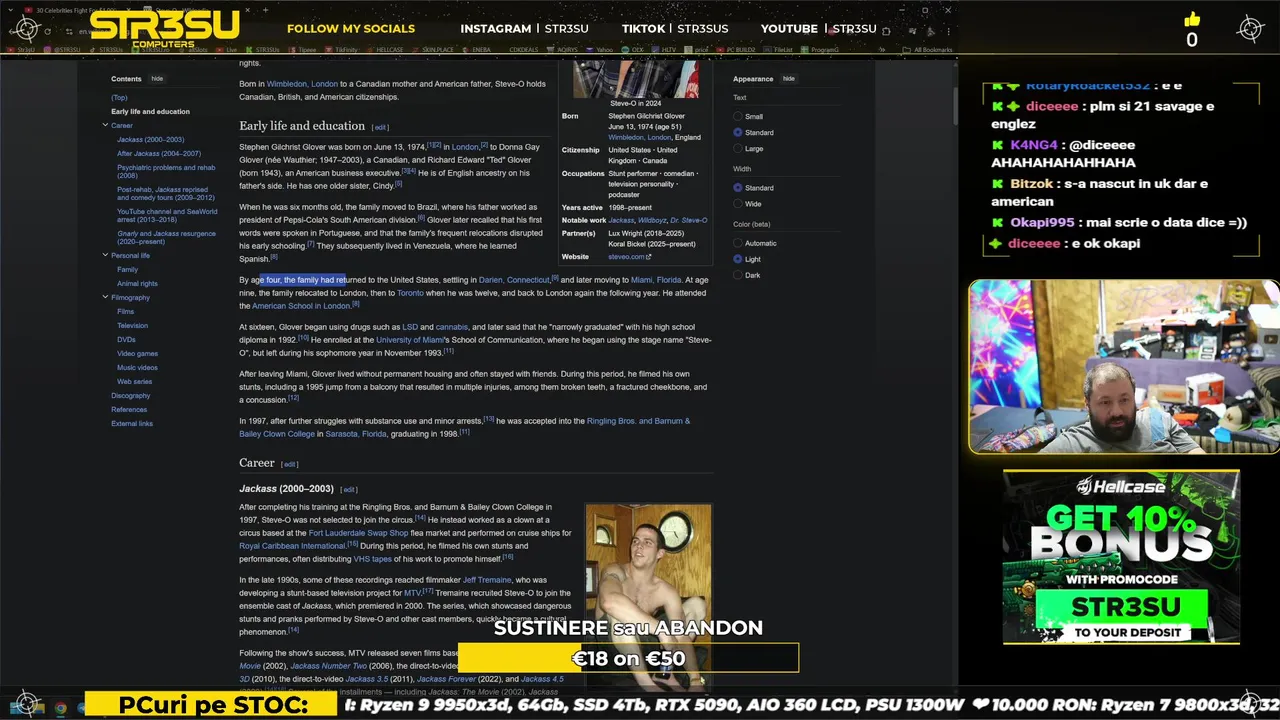Open Dr. Steve-O link in infobox
The image size is (1280, 720).
point(689,220)
